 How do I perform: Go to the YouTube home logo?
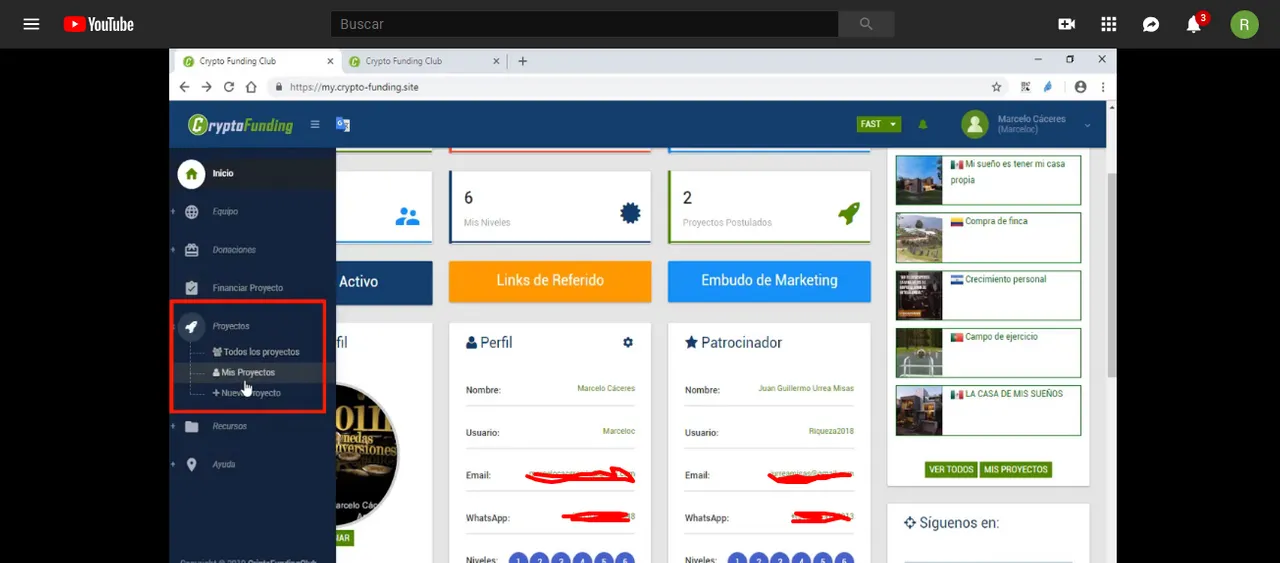[x=98, y=24]
